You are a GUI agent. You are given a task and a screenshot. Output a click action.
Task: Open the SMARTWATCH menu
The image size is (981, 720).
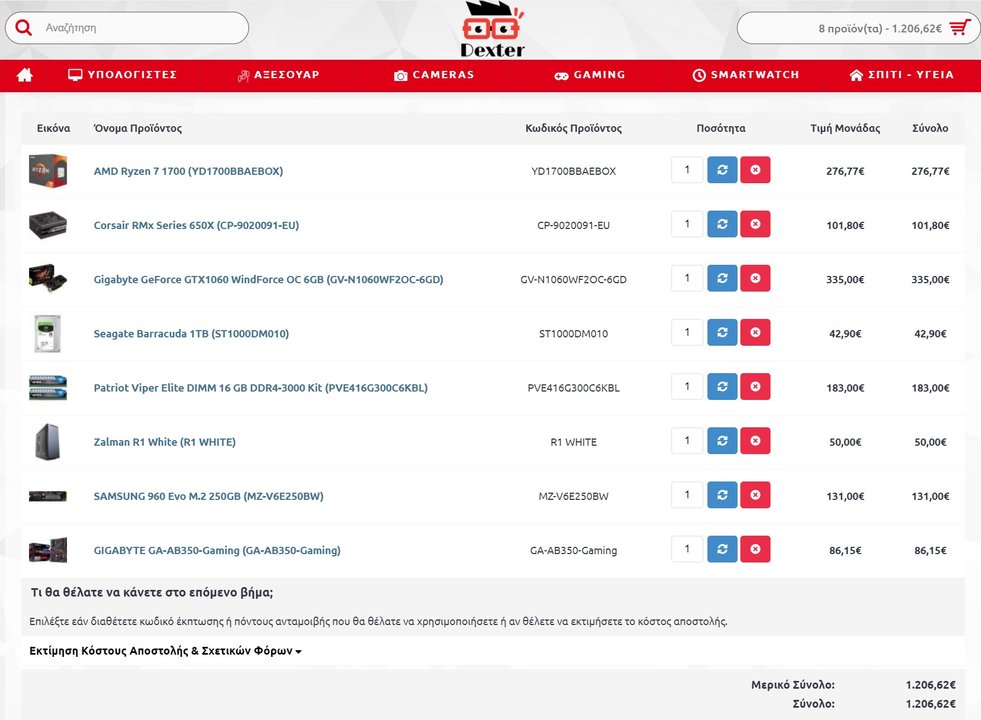746,75
